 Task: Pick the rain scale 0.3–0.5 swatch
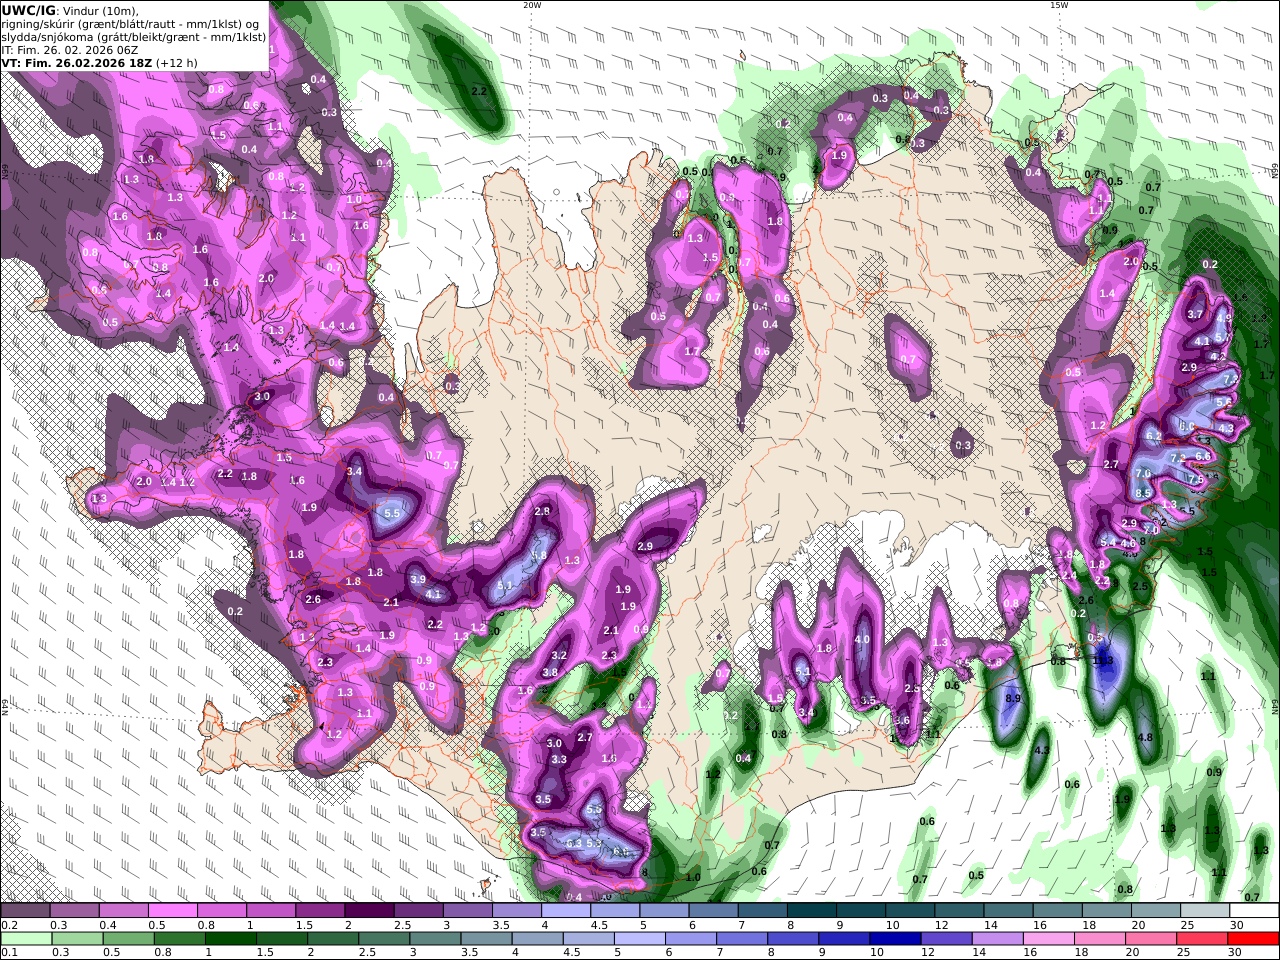click(77, 939)
